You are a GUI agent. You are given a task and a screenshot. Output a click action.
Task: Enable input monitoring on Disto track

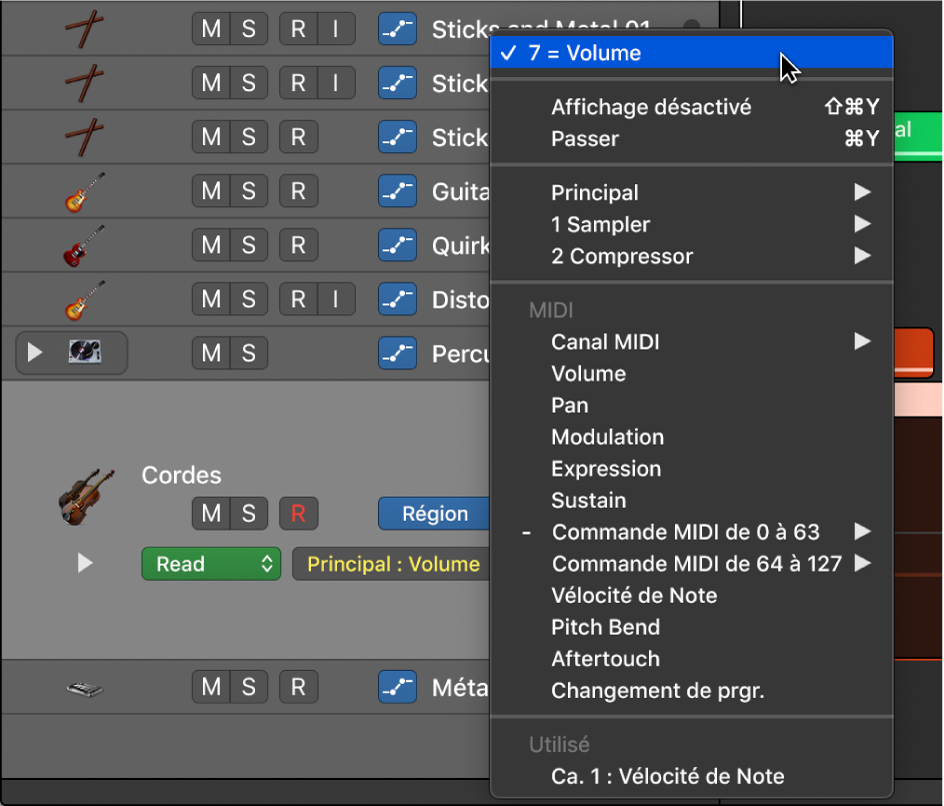(x=336, y=299)
